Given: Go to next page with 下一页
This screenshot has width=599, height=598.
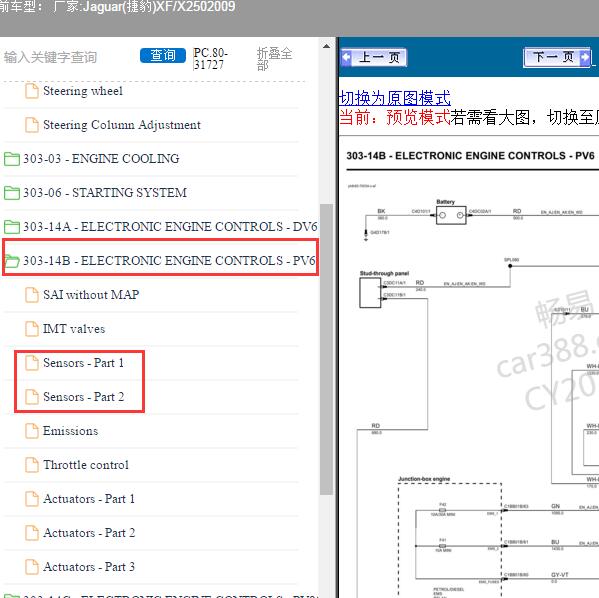Looking at the screenshot, I should tap(557, 57).
